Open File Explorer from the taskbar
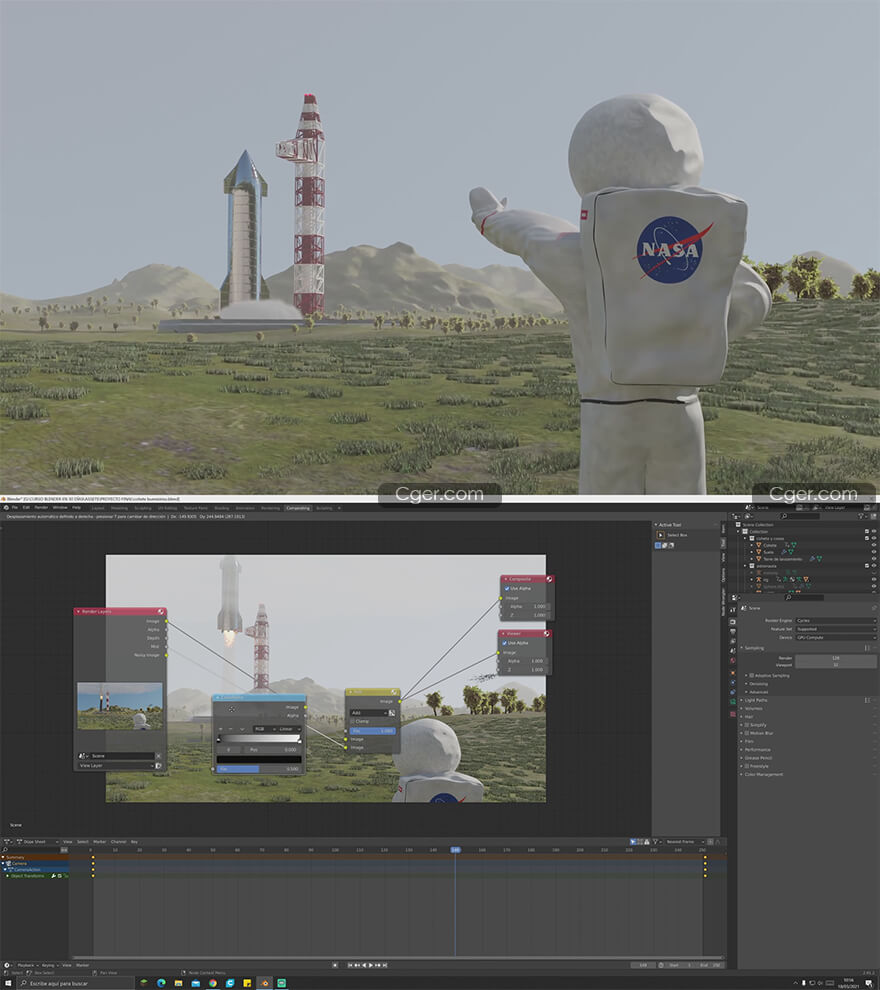 pyautogui.click(x=179, y=983)
